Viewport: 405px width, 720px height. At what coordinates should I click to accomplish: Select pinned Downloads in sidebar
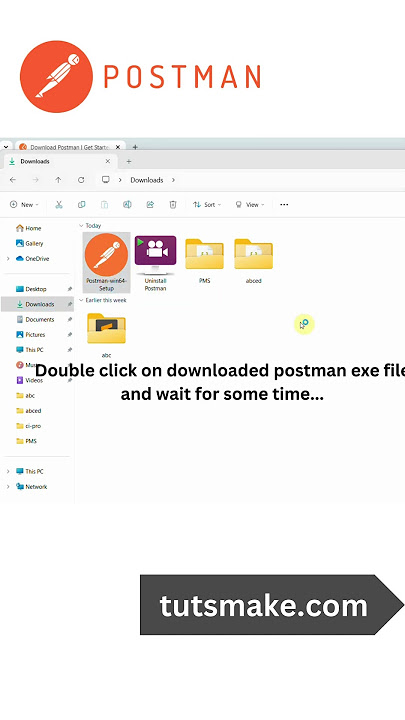[x=37, y=304]
